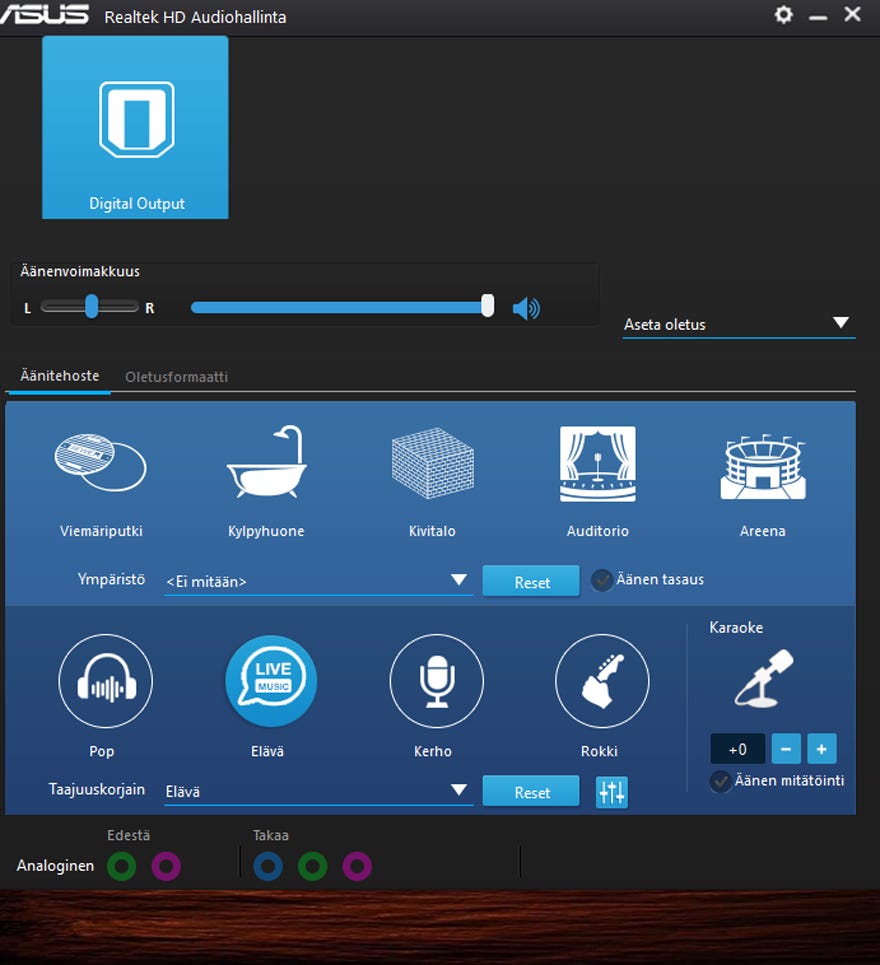Switch to the Oletusformaatti tab

click(177, 377)
